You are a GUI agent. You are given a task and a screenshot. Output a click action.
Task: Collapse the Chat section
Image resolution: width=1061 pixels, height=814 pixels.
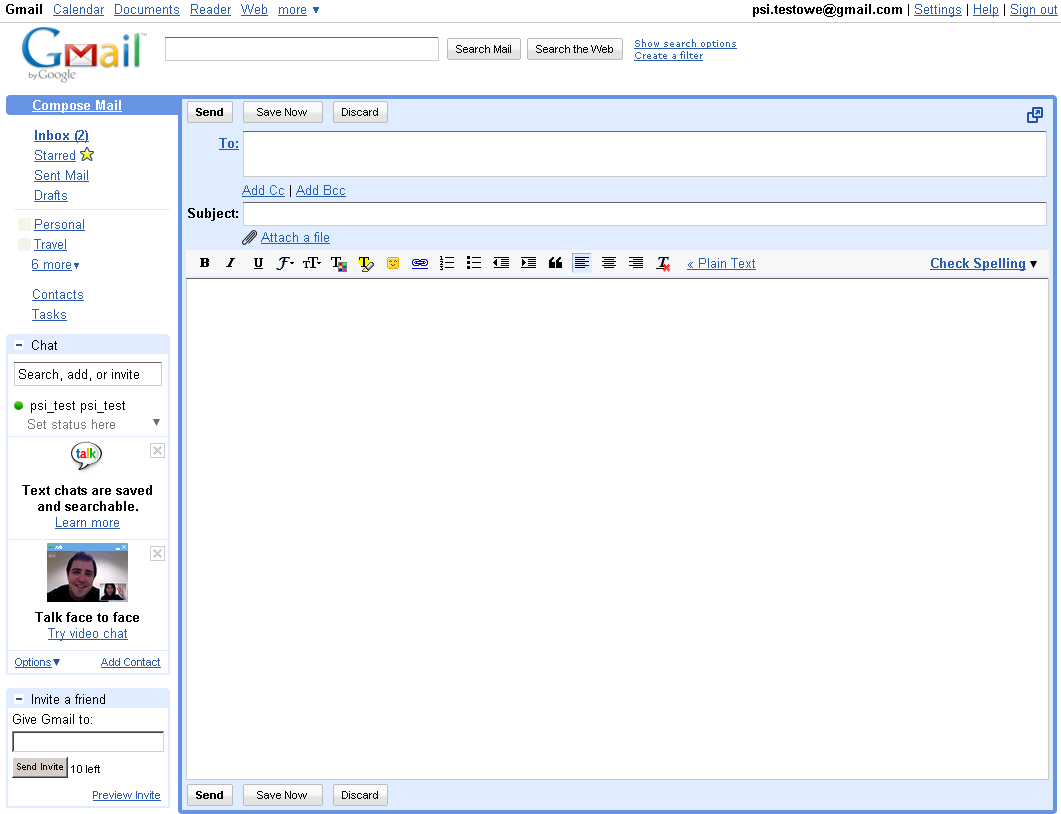[x=19, y=345]
